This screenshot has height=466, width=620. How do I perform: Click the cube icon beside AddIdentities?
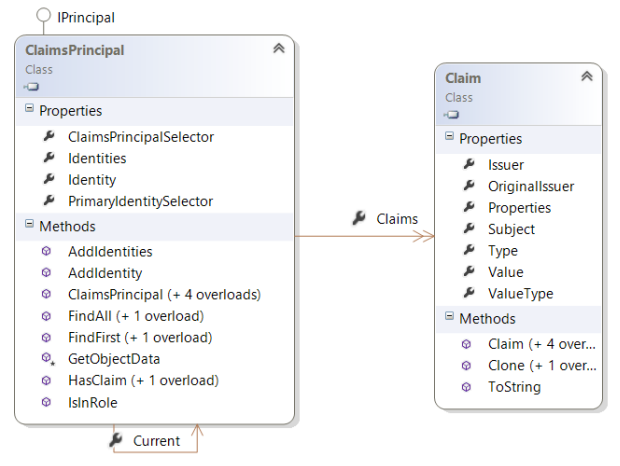(47, 251)
